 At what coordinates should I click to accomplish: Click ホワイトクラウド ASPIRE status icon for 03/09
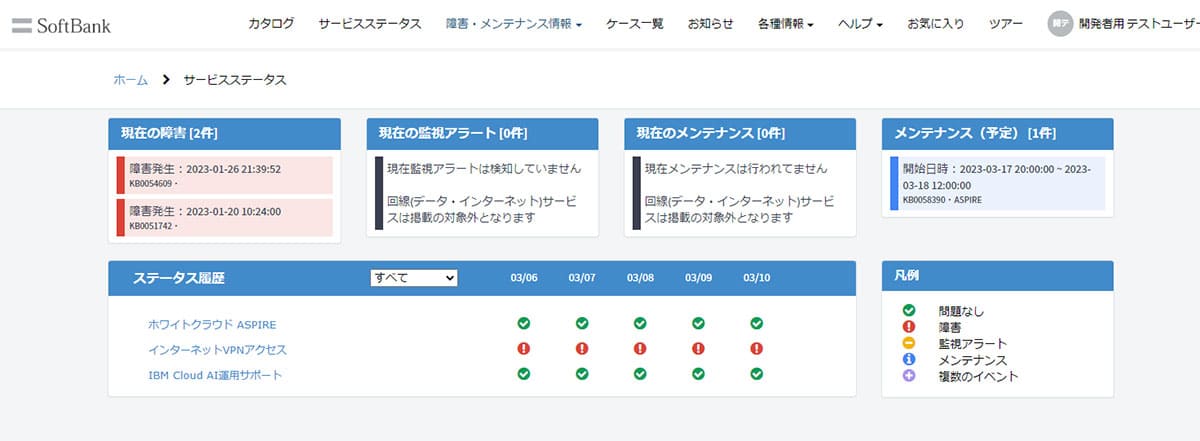[x=698, y=323]
